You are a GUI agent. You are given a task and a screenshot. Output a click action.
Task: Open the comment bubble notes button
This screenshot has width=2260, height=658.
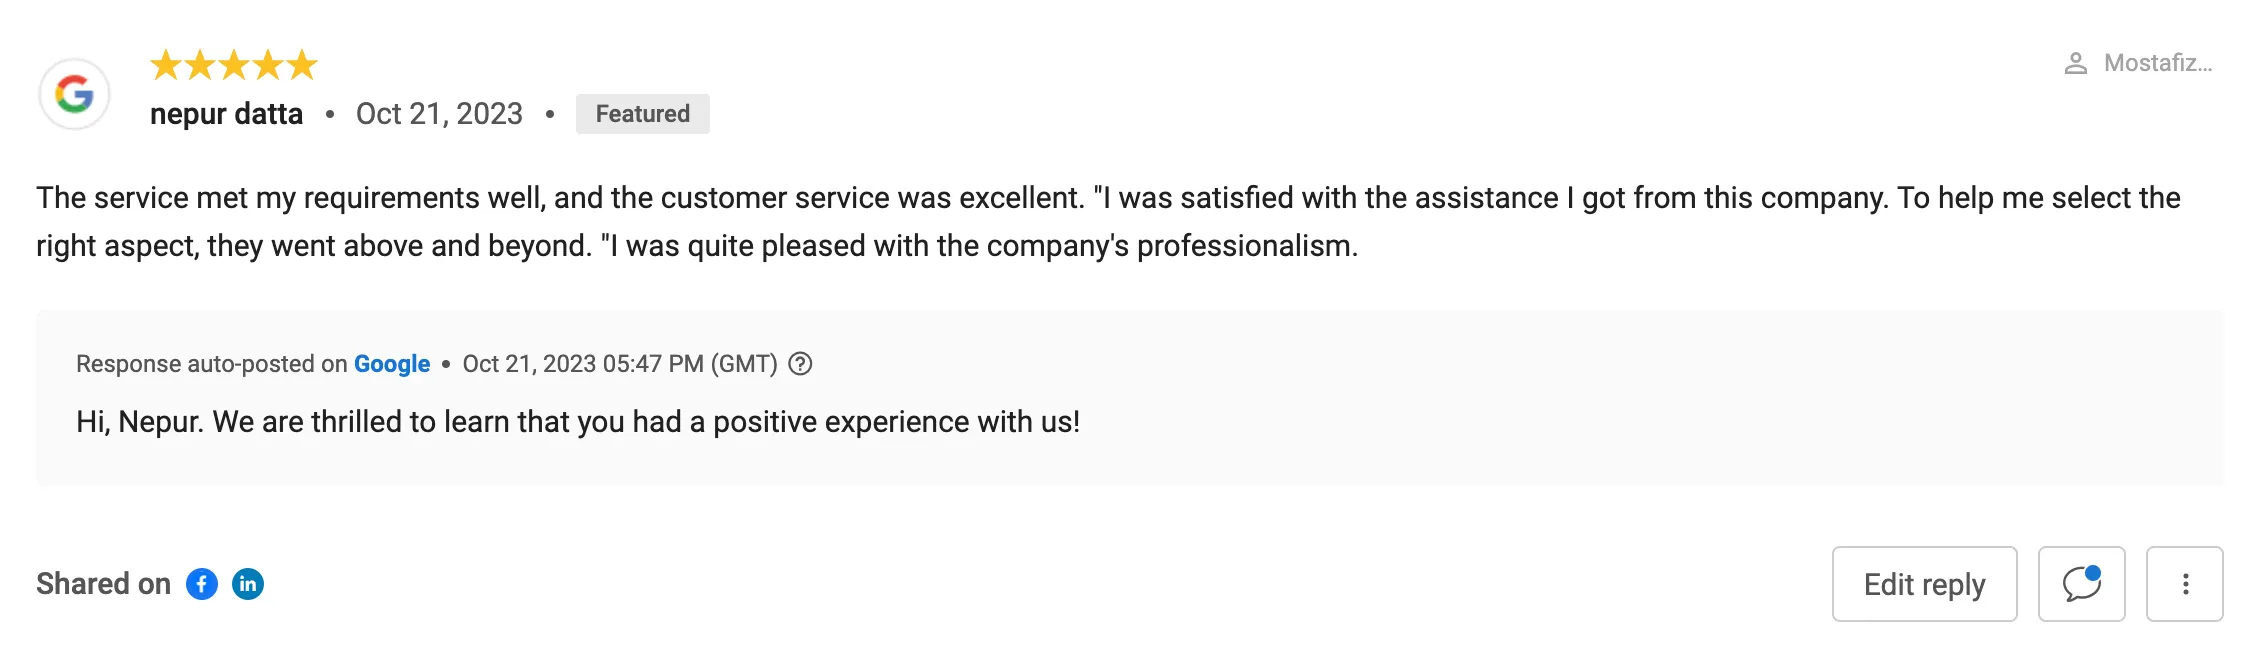(x=2081, y=584)
